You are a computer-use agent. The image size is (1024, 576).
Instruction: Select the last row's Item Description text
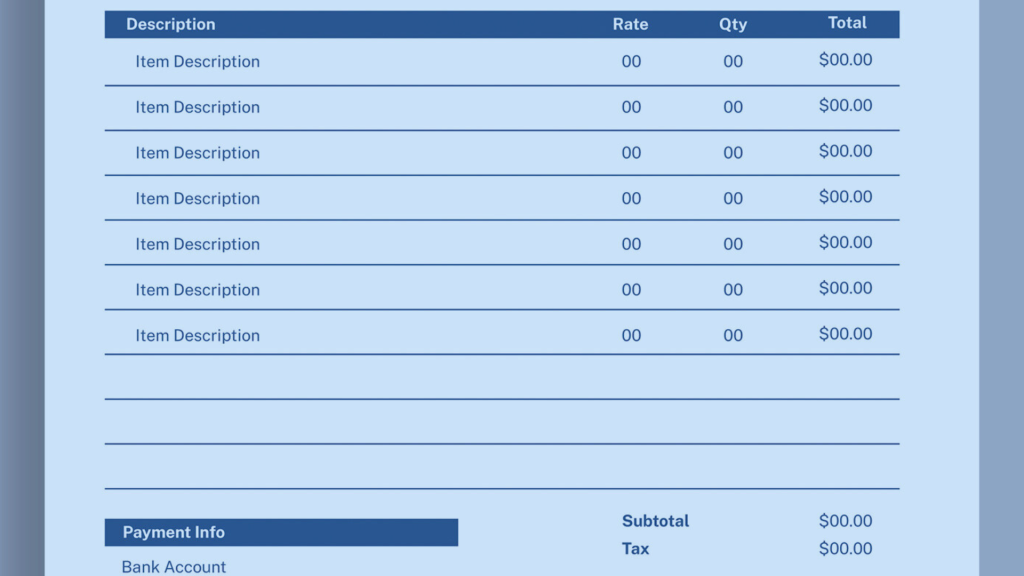point(198,336)
